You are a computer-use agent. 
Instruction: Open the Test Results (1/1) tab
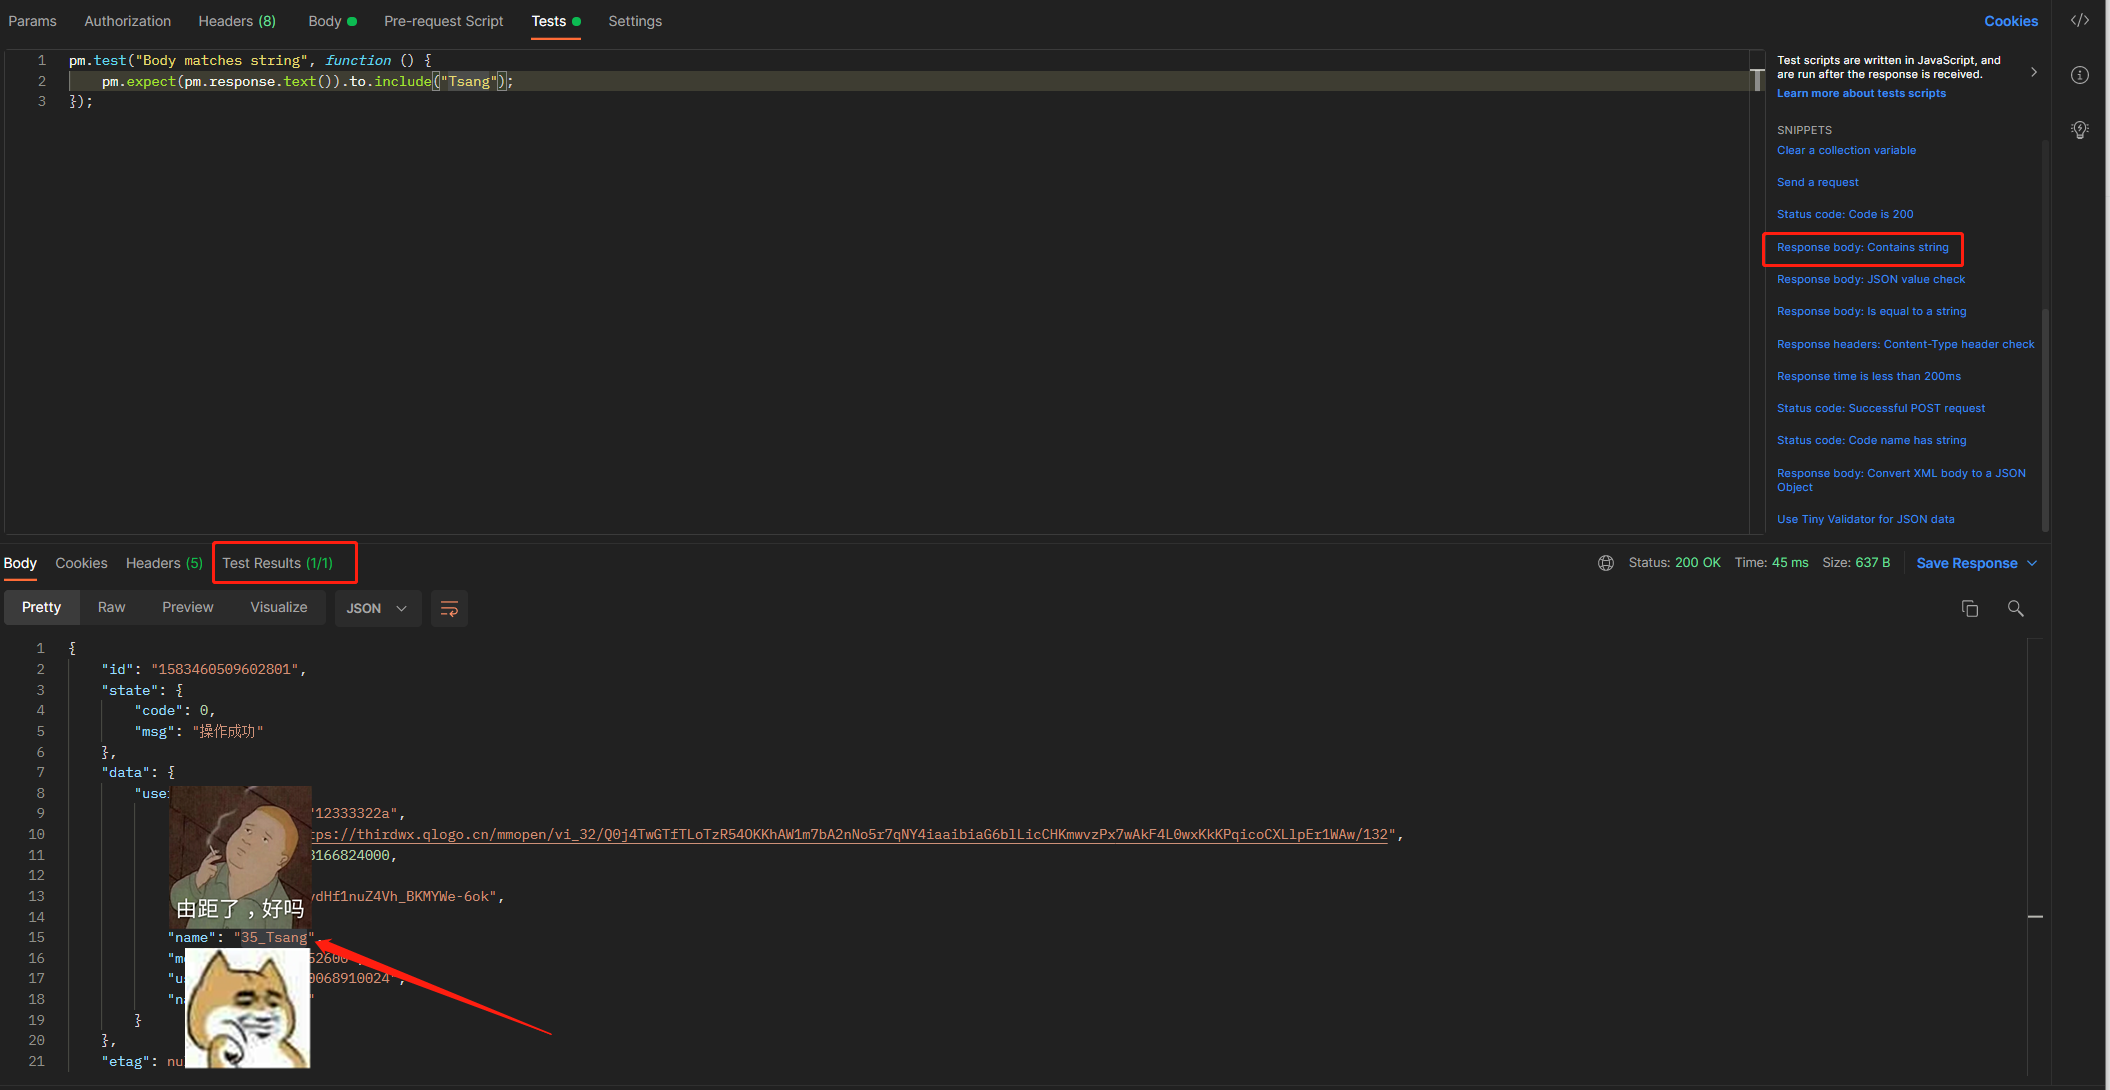(277, 563)
